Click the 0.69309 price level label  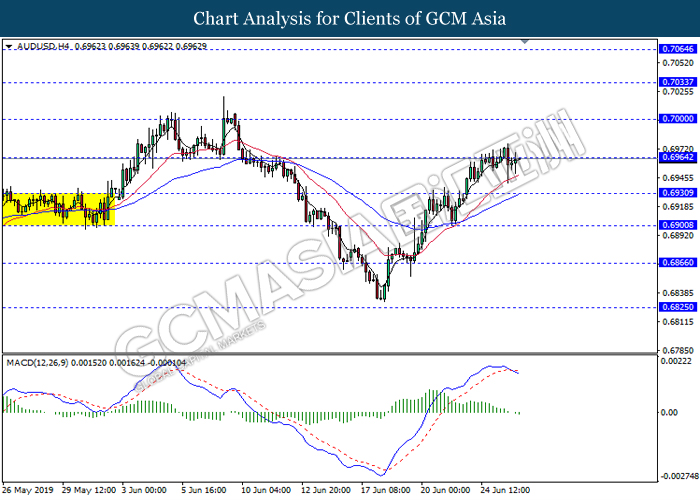[678, 193]
